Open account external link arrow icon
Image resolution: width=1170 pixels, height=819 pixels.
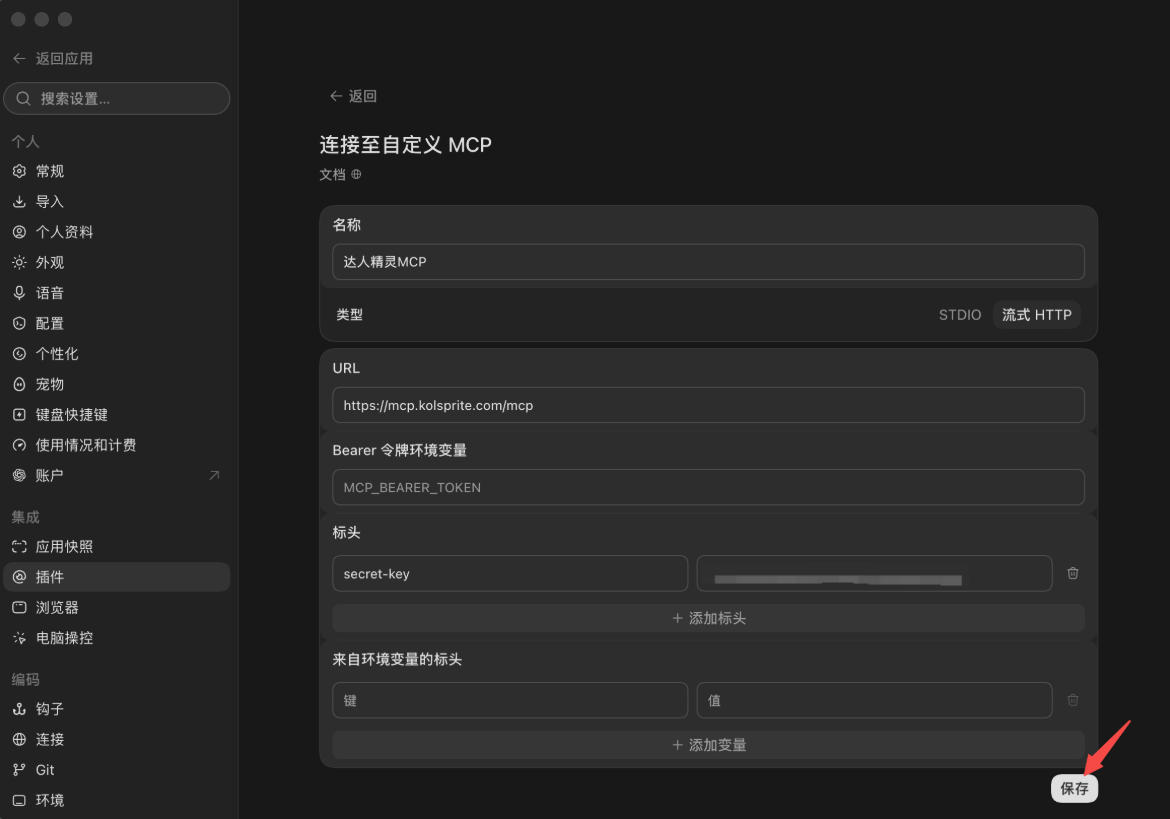(x=214, y=475)
